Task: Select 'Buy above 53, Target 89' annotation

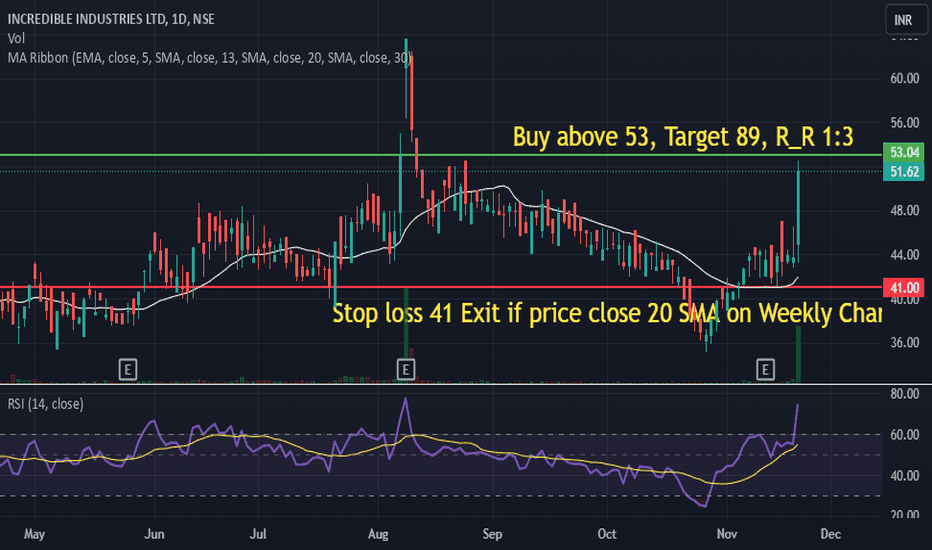Action: point(683,137)
